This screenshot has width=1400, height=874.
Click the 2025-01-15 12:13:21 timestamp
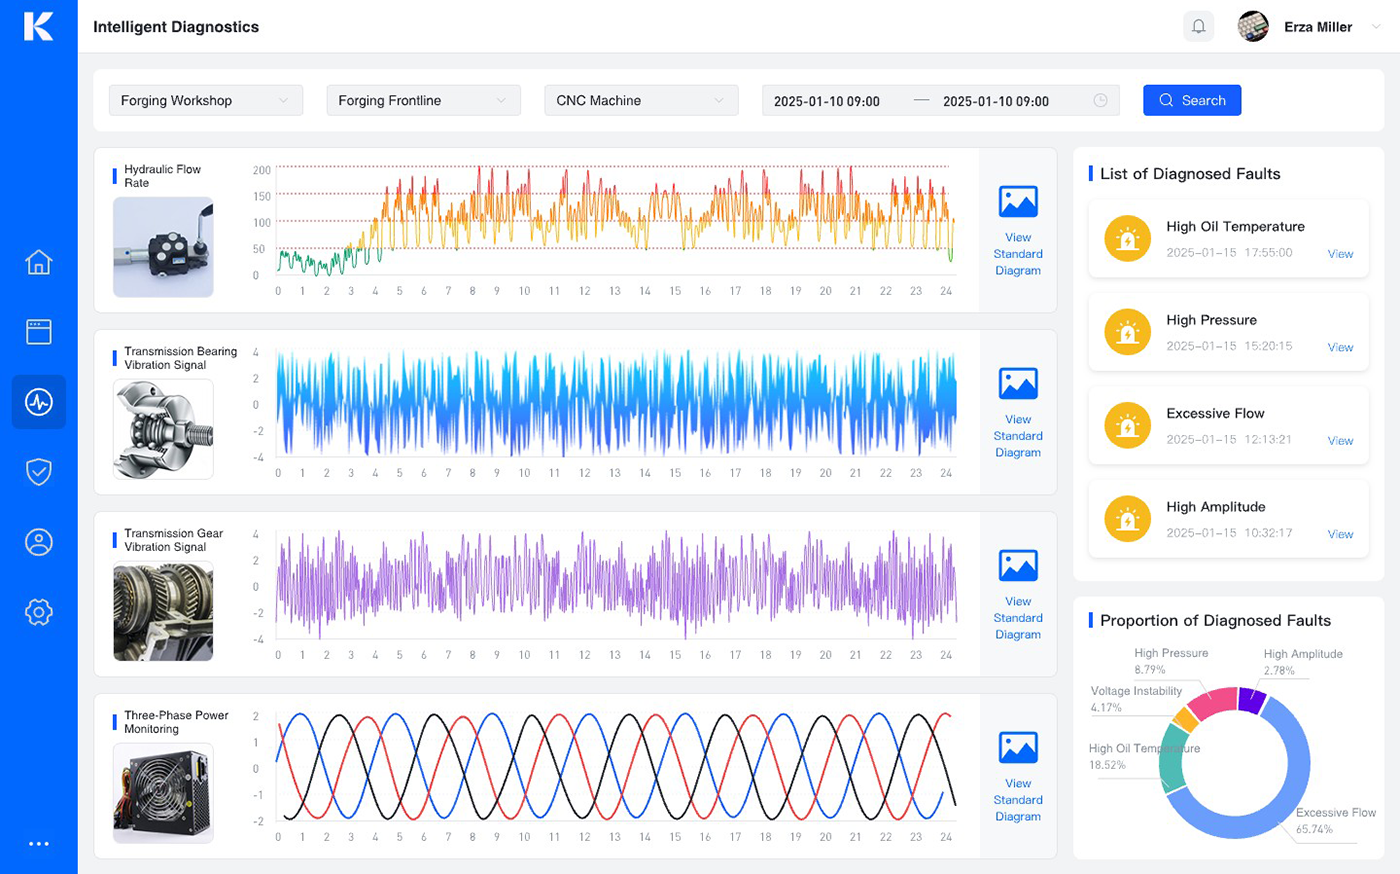click(x=1229, y=439)
